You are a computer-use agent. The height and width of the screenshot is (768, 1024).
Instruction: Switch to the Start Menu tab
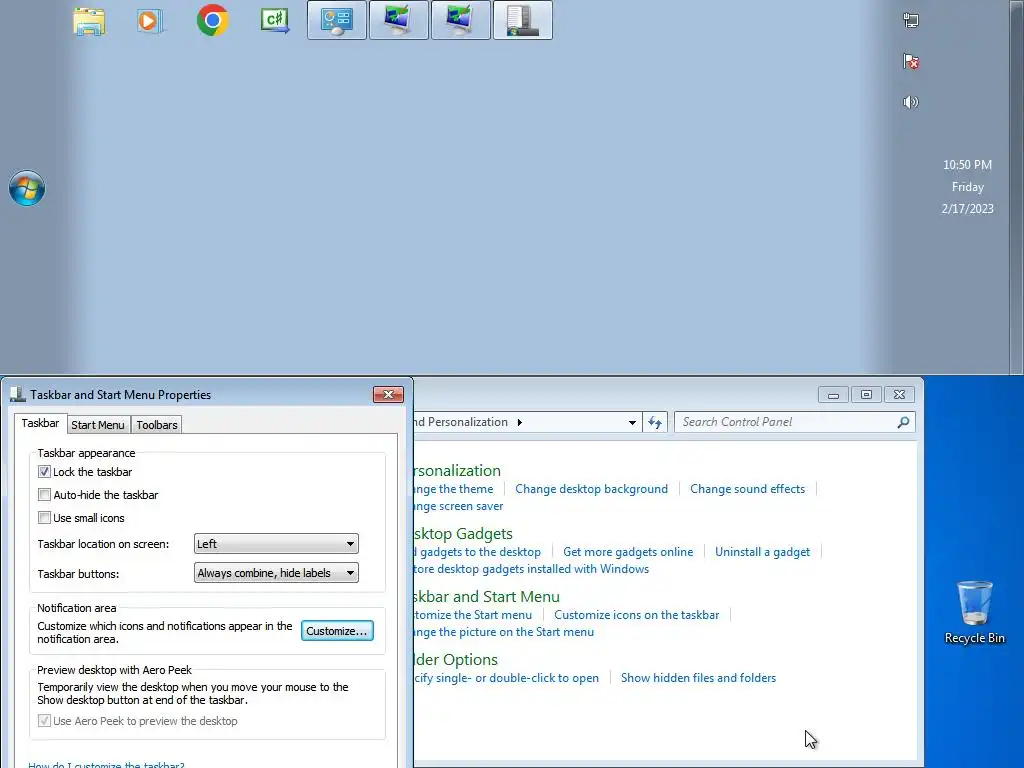98,425
